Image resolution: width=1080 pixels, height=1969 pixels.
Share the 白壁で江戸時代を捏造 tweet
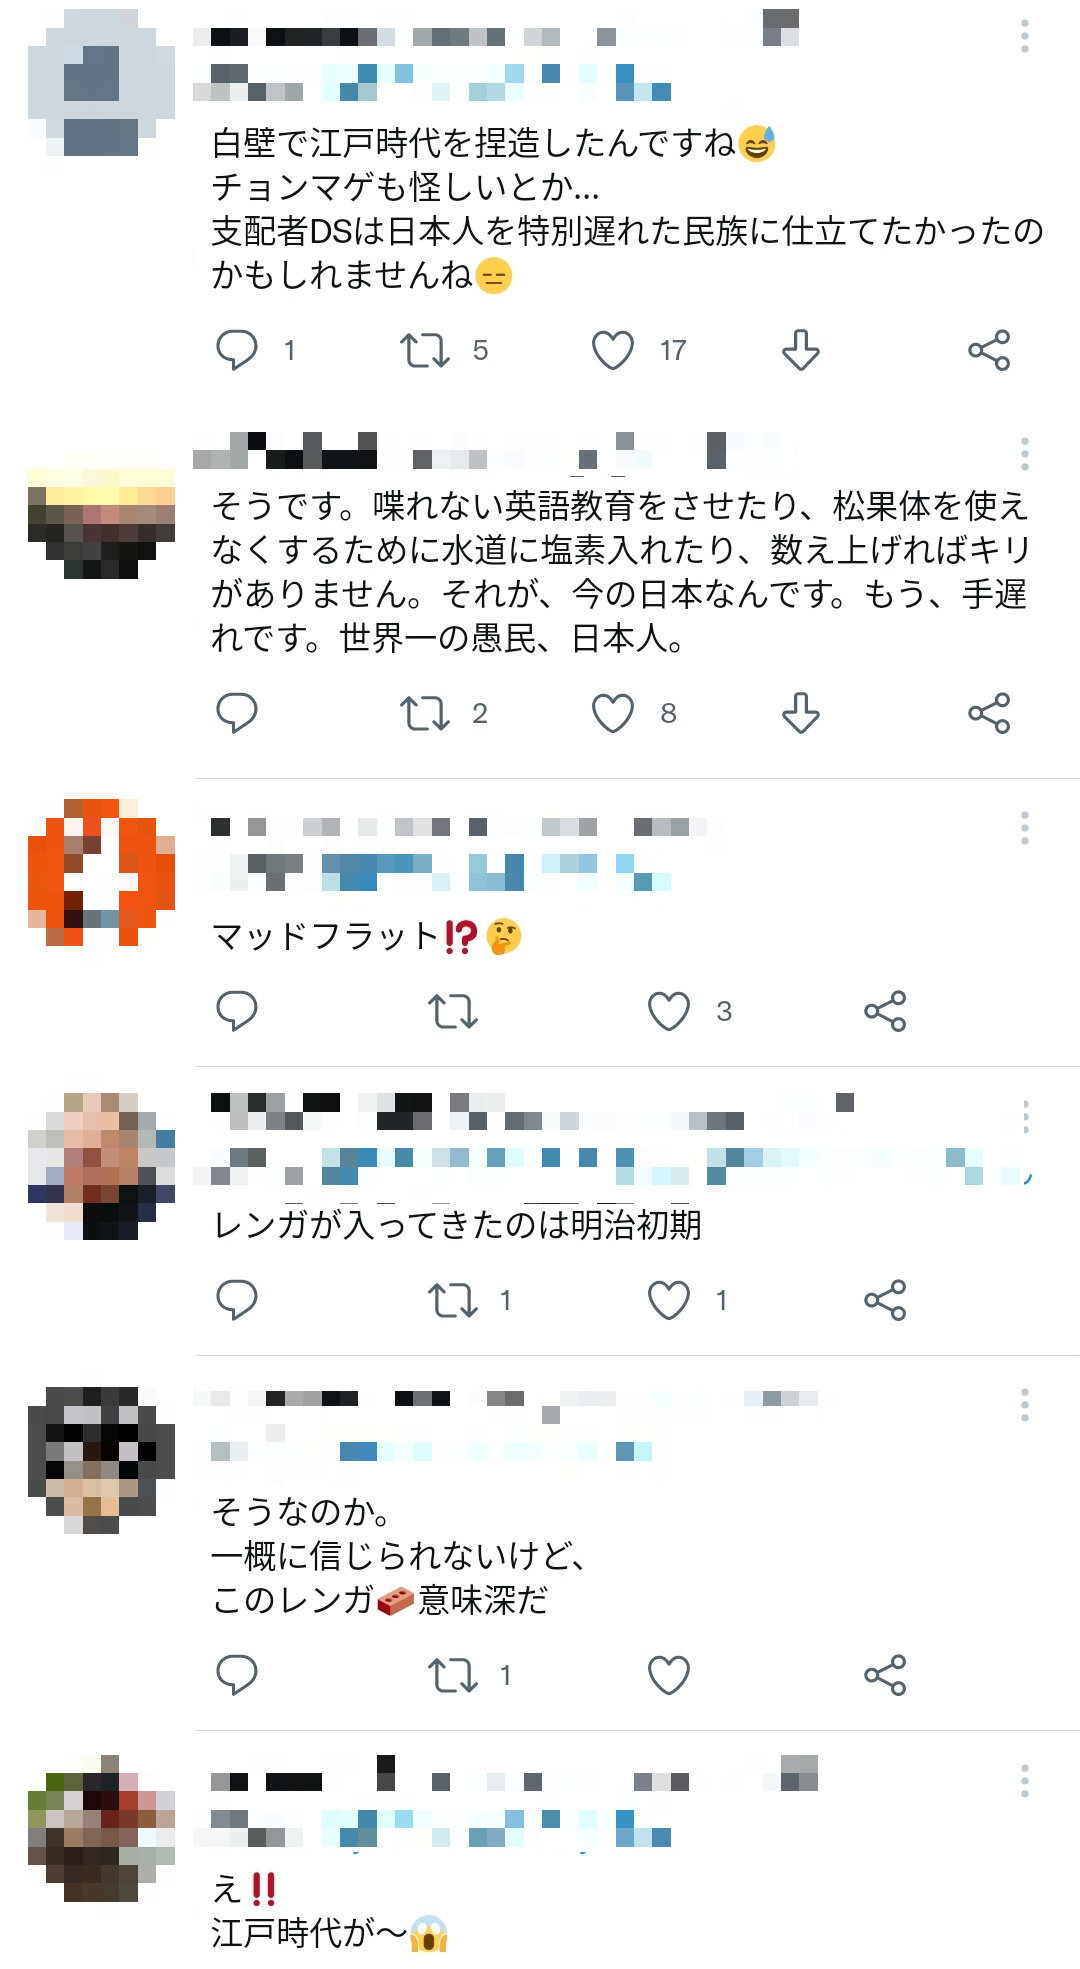point(989,350)
